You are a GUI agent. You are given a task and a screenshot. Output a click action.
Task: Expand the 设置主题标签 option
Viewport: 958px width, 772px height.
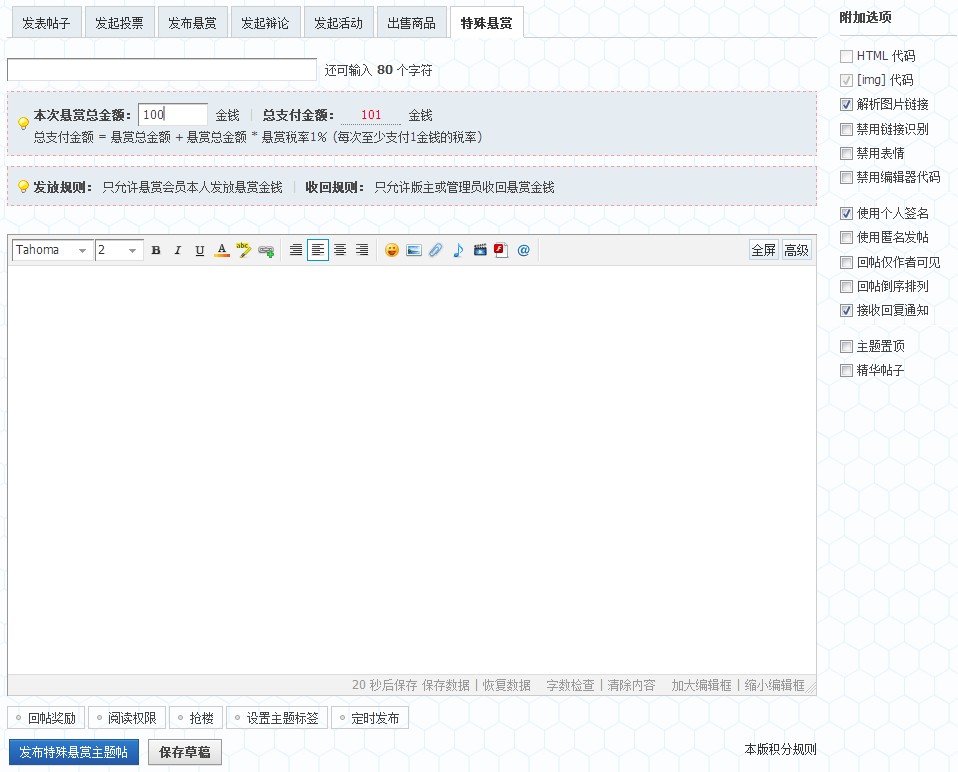[277, 718]
